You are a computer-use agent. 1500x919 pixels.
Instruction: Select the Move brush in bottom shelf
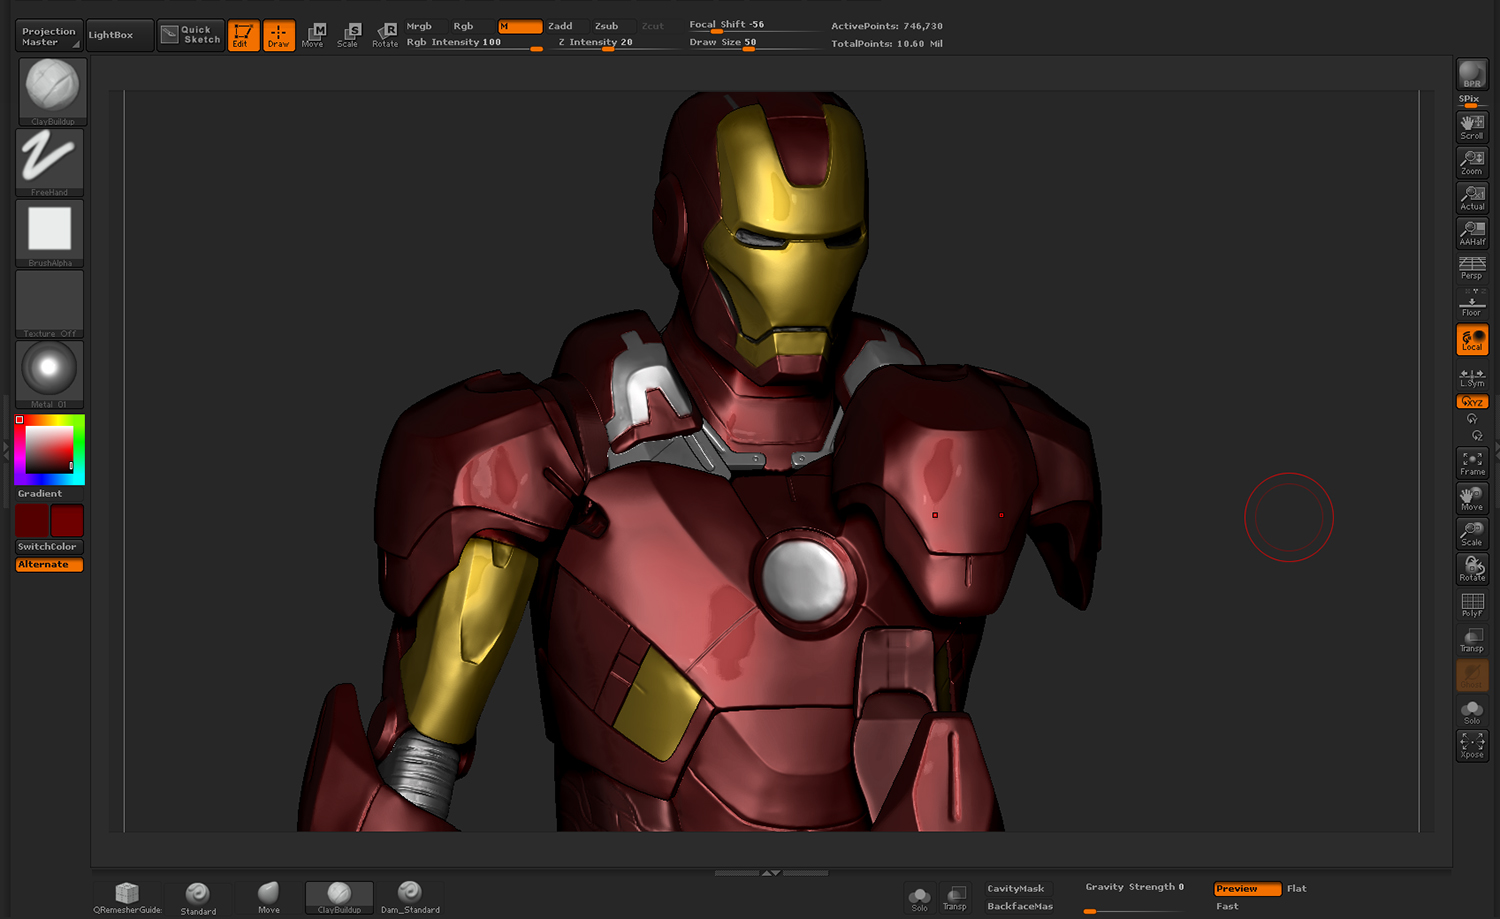(269, 897)
